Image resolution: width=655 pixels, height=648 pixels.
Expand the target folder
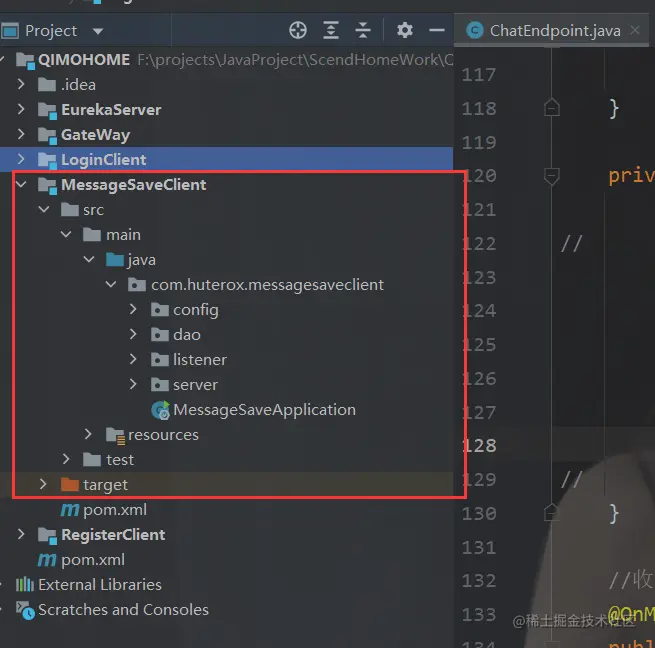[x=43, y=484]
